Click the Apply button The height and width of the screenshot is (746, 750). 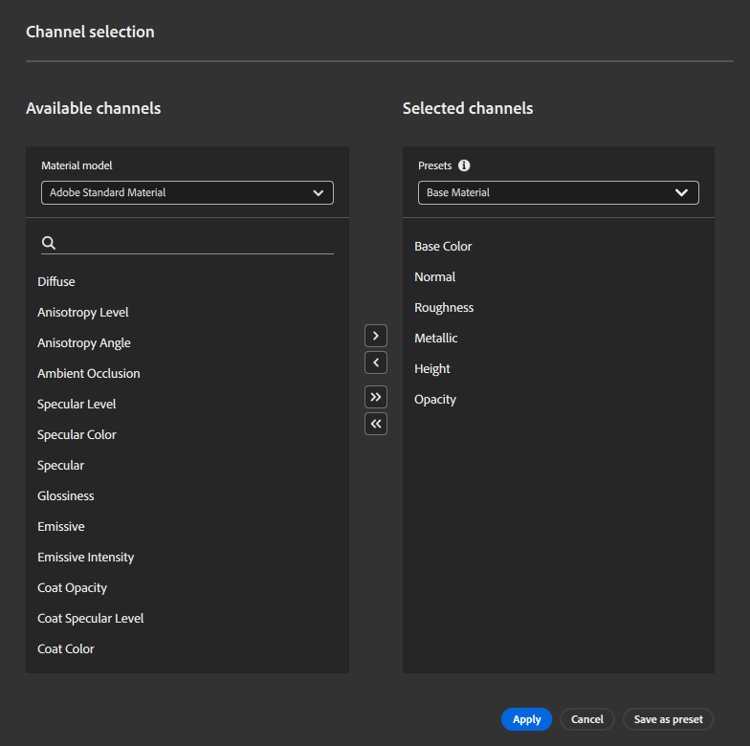pyautogui.click(x=527, y=719)
